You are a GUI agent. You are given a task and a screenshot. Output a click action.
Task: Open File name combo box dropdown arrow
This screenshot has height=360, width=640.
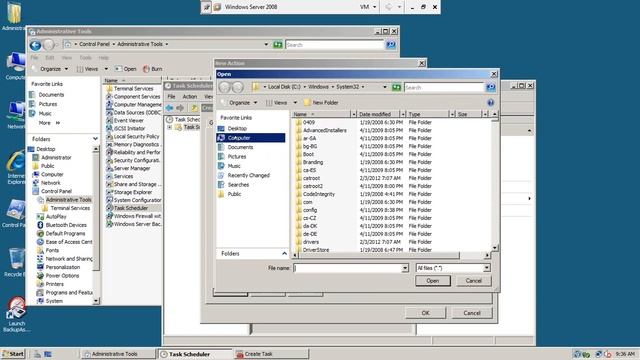tap(405, 268)
